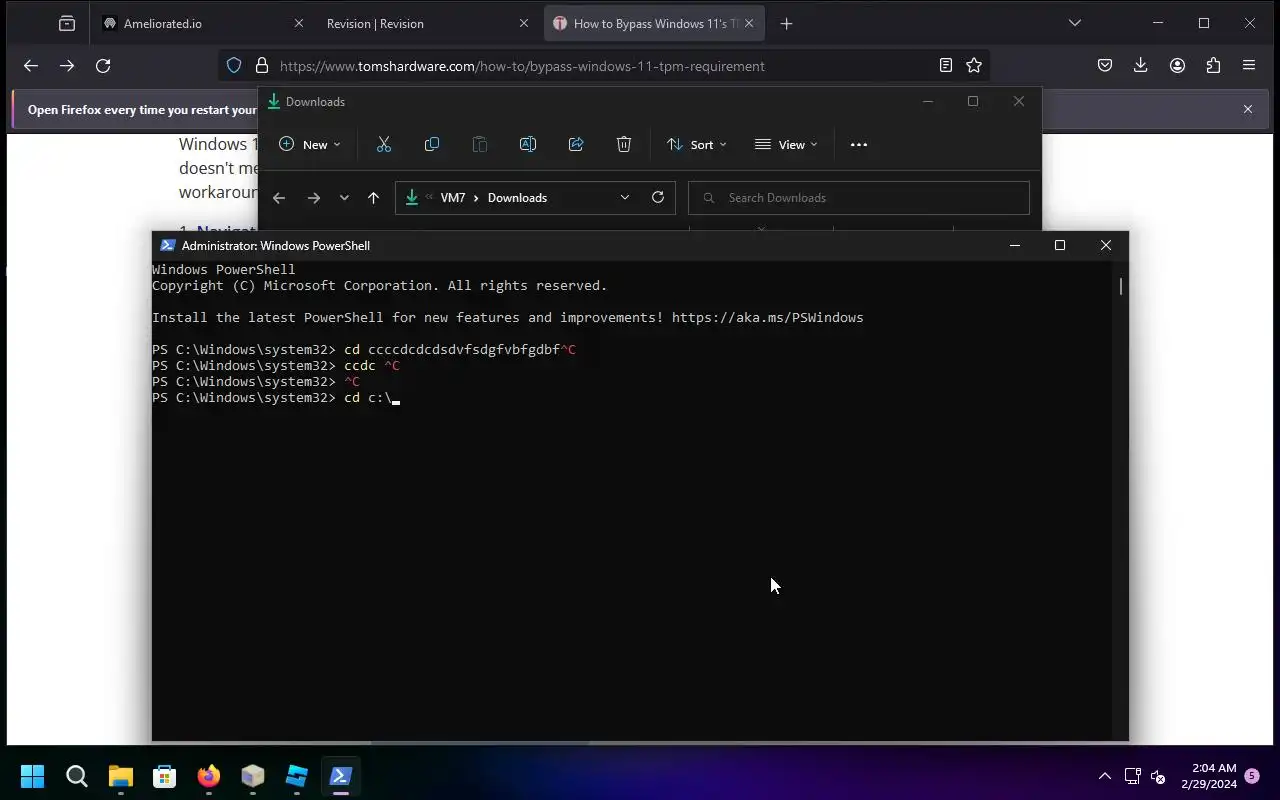Open Windows Start menu
Image resolution: width=1280 pixels, height=800 pixels.
32,776
